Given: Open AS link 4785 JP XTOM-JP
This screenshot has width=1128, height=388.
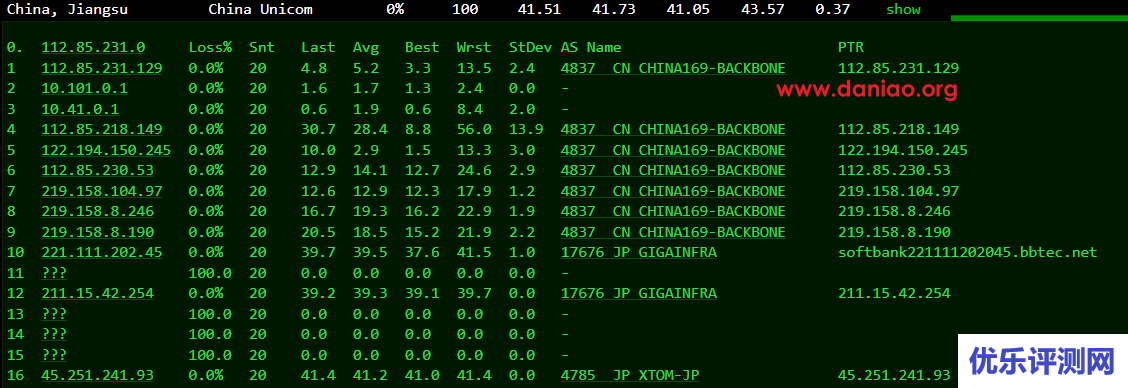Looking at the screenshot, I should click(x=629, y=376).
